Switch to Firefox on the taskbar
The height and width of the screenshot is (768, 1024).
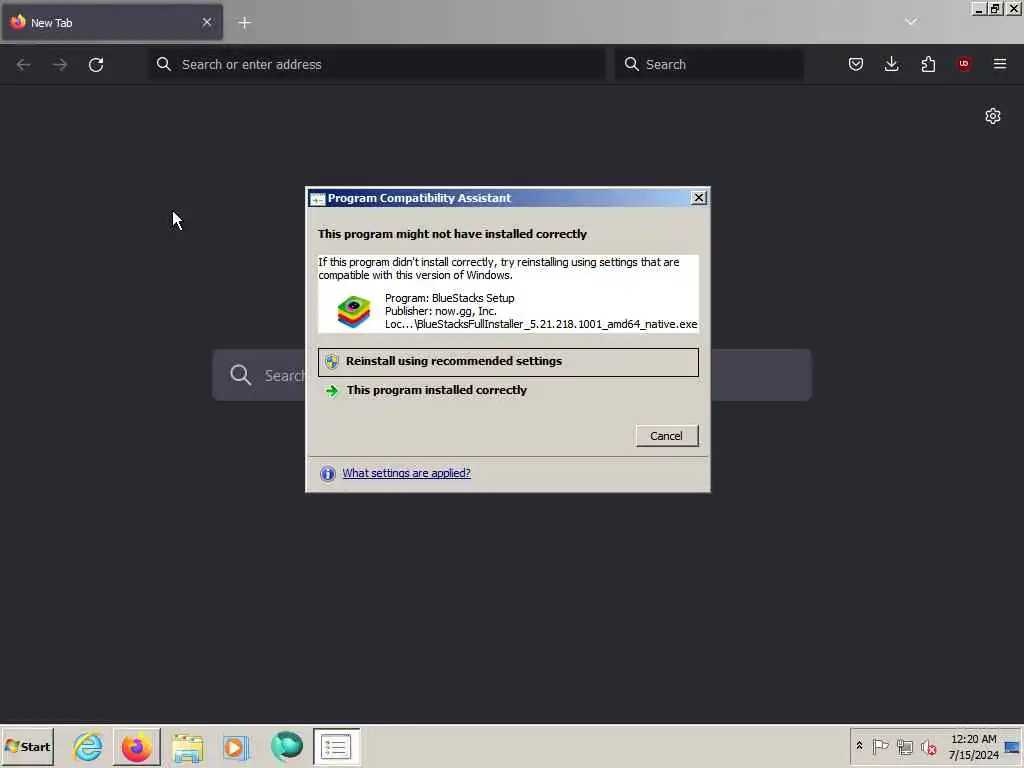(x=136, y=746)
